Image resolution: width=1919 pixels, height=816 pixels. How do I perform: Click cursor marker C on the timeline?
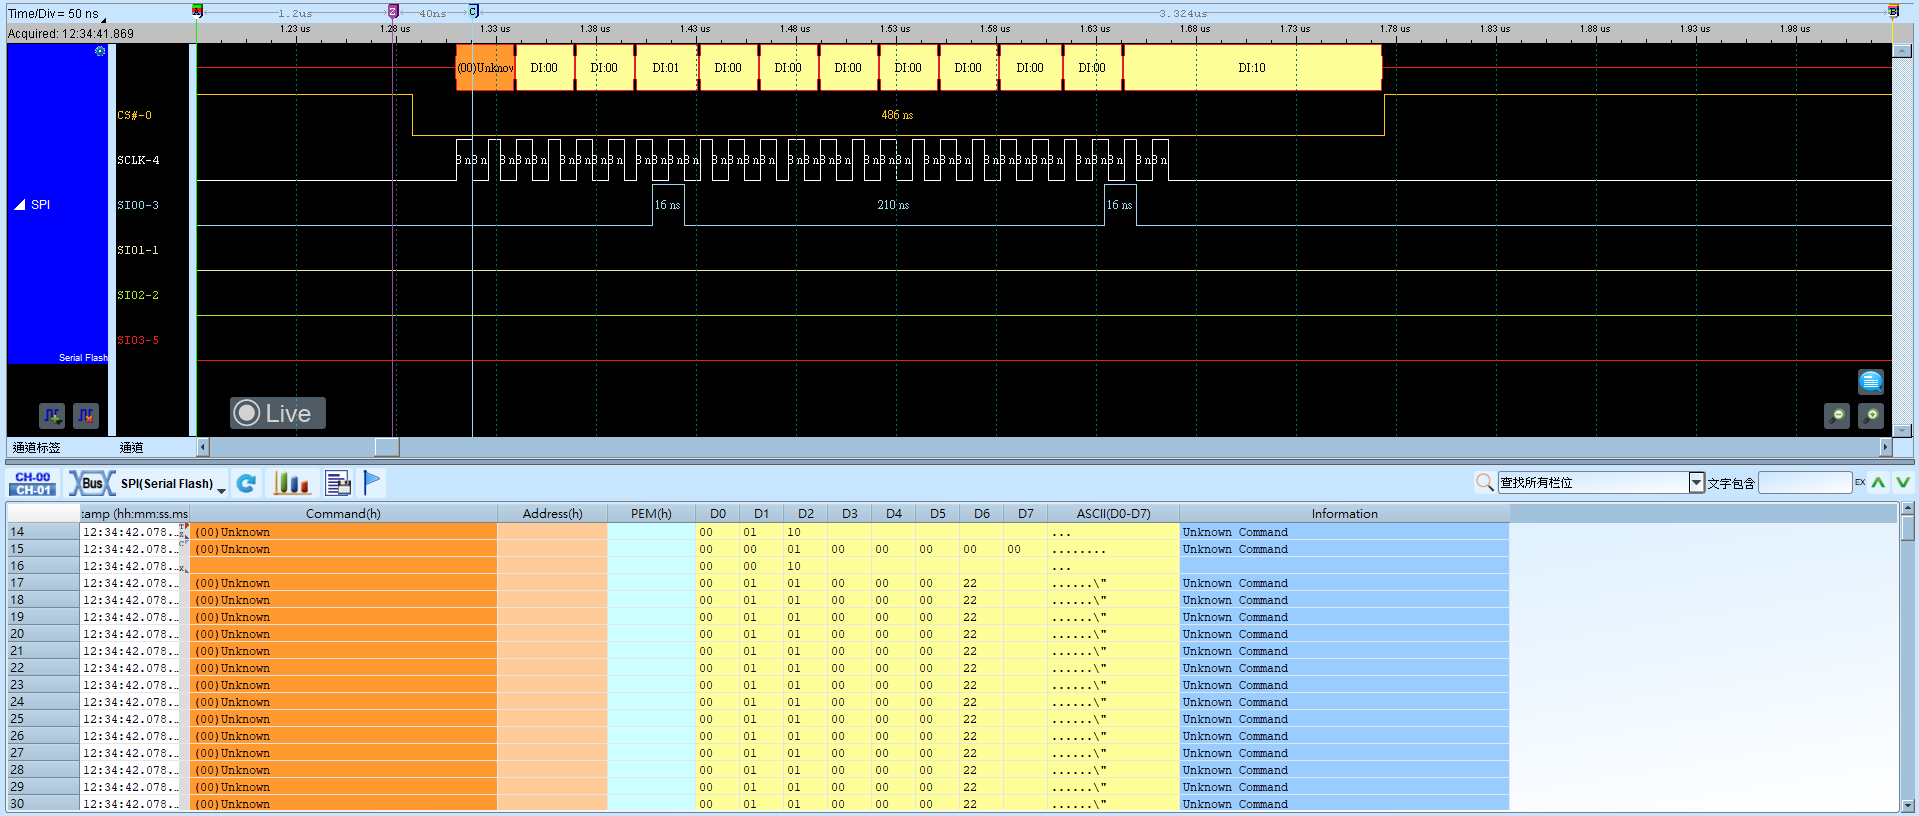pos(474,11)
